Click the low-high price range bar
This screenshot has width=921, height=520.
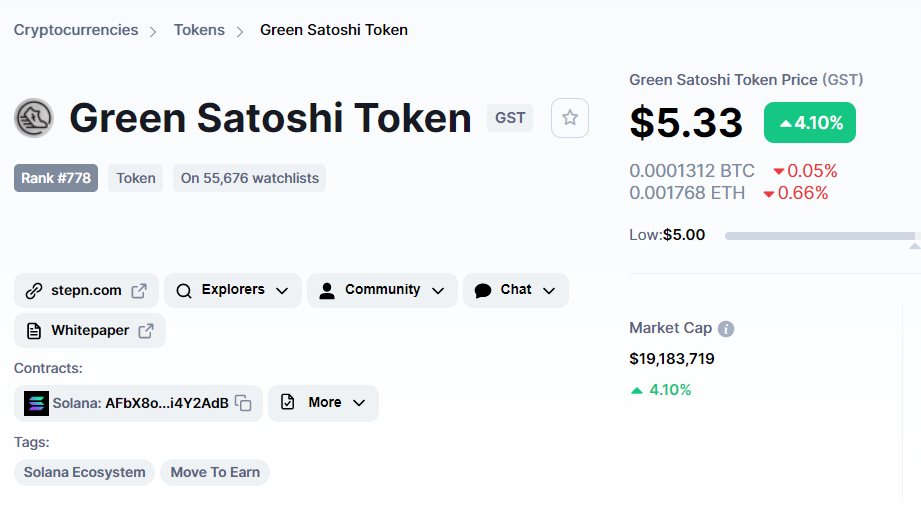tap(818, 236)
